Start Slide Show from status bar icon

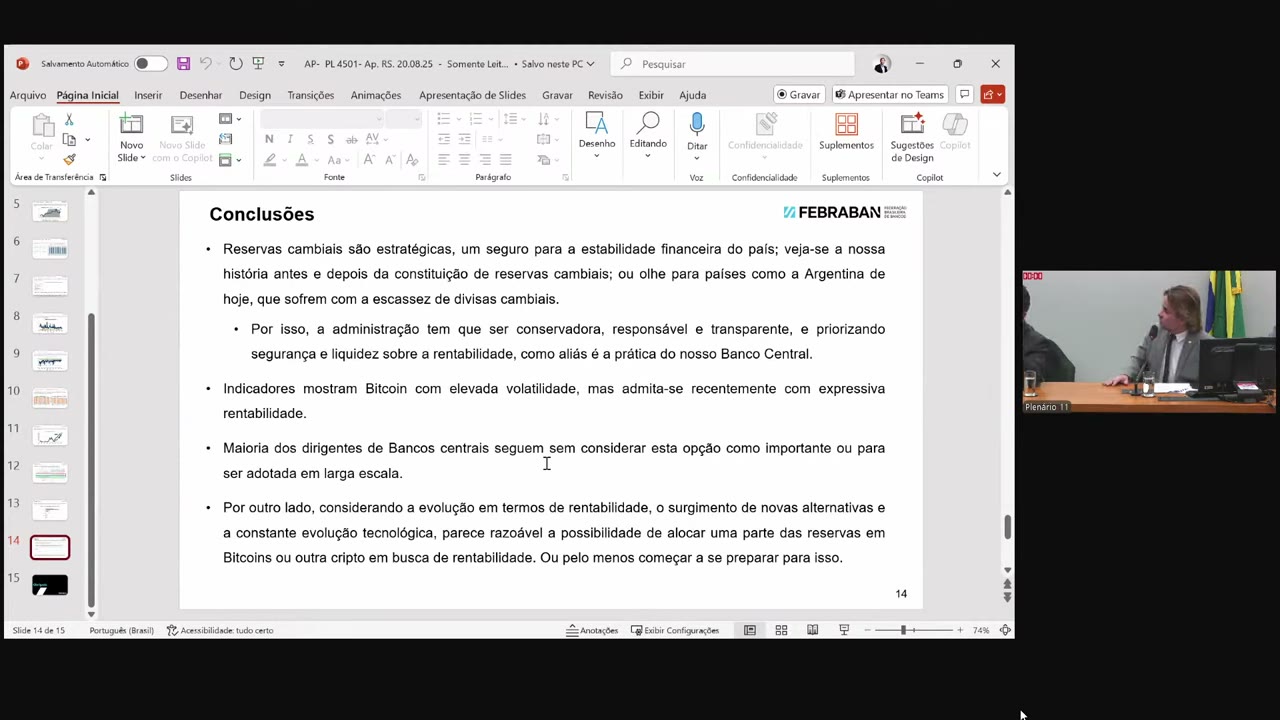point(844,630)
